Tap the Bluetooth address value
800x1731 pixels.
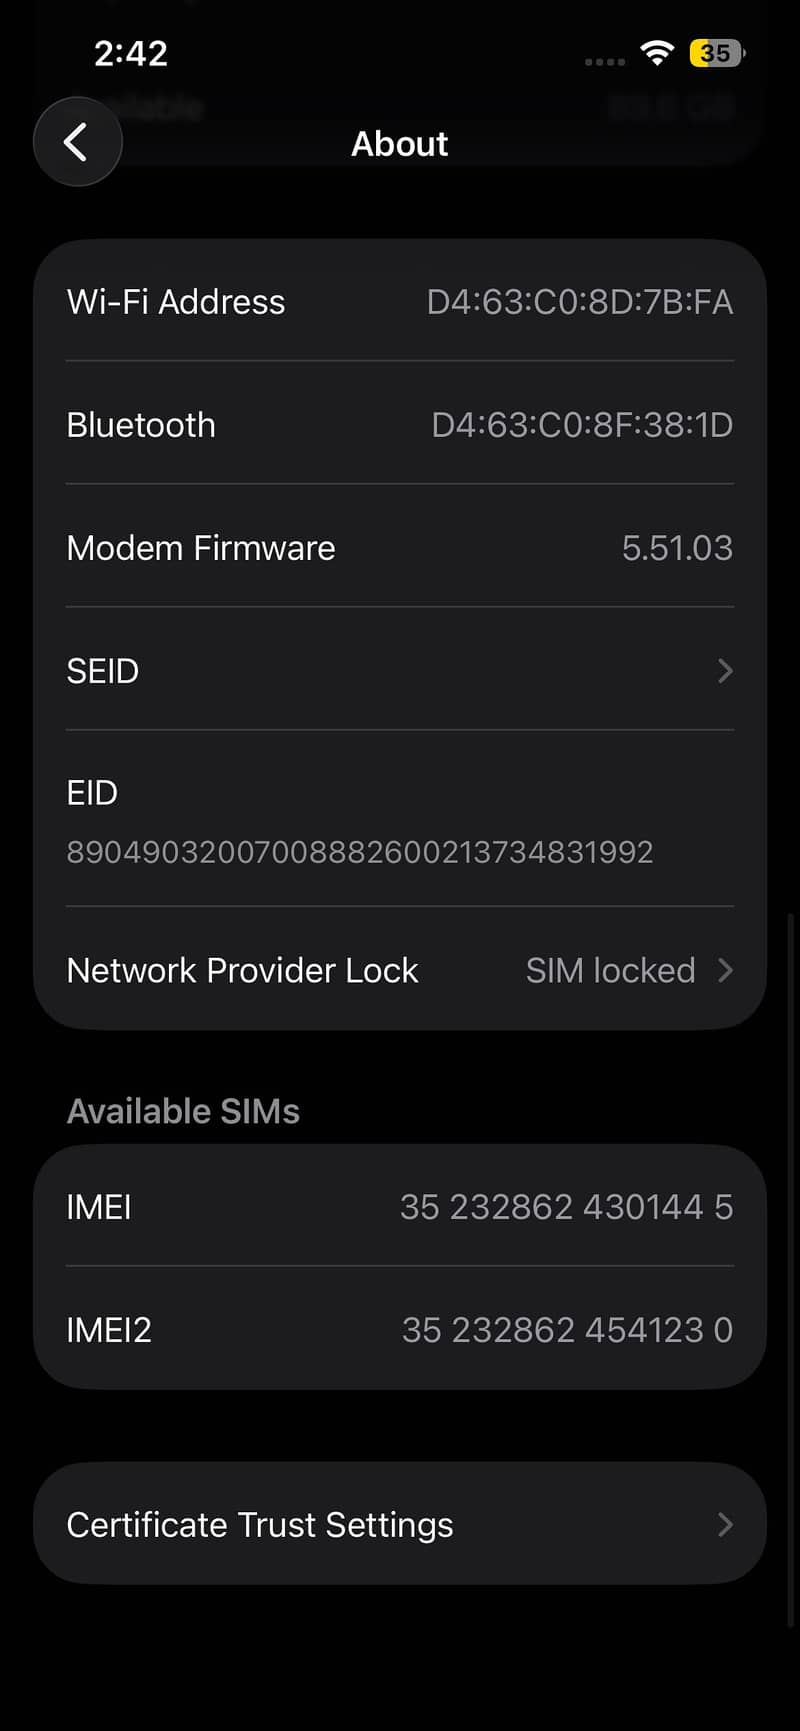pos(582,425)
